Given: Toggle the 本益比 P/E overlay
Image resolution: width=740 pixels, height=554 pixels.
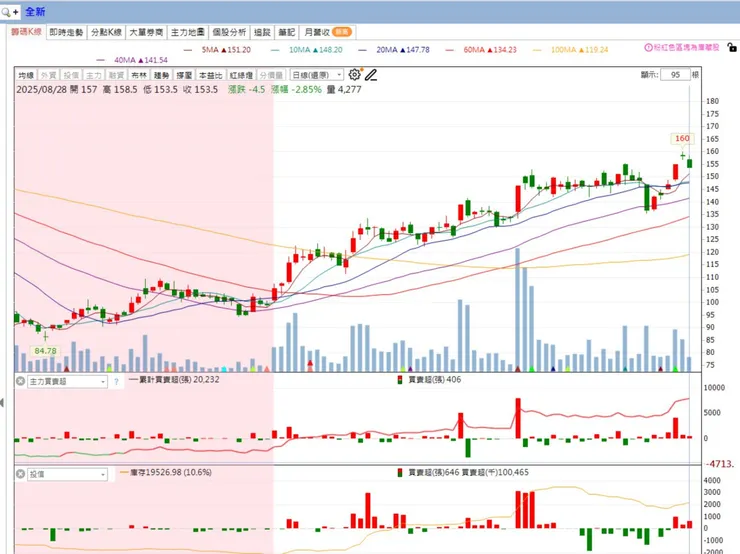Looking at the screenshot, I should 210,75.
